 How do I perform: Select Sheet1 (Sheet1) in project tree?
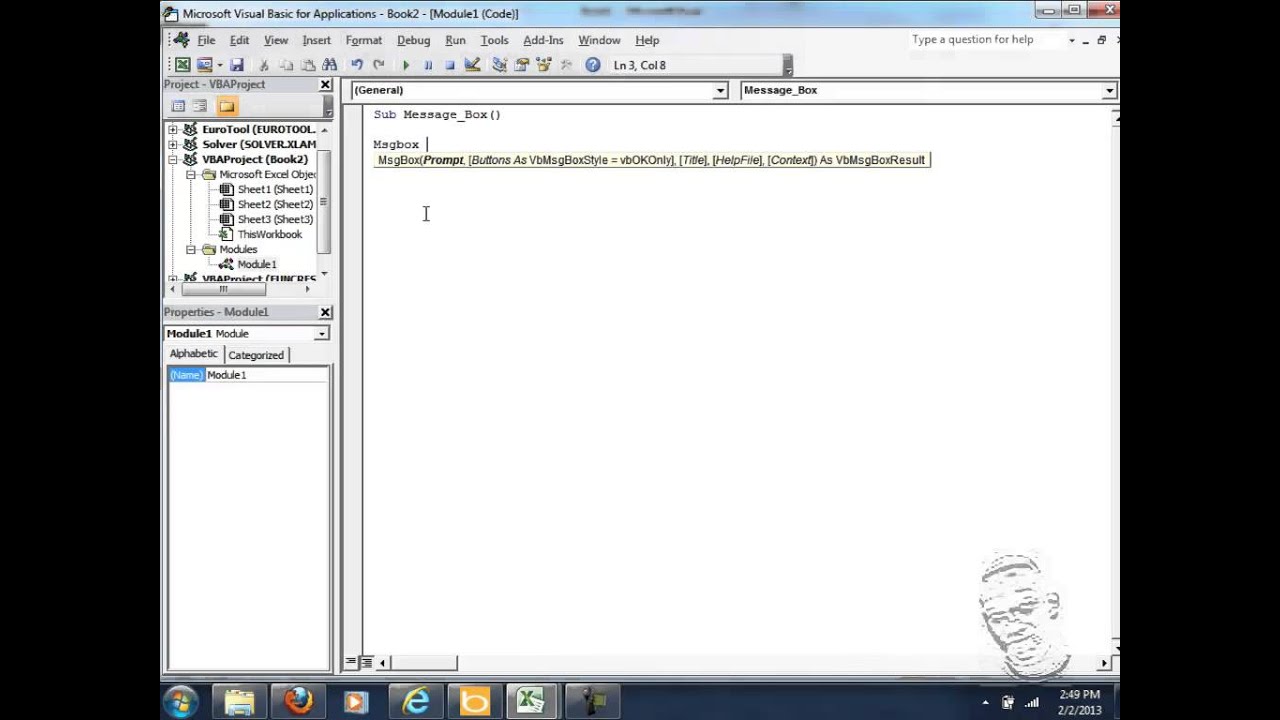click(x=275, y=189)
